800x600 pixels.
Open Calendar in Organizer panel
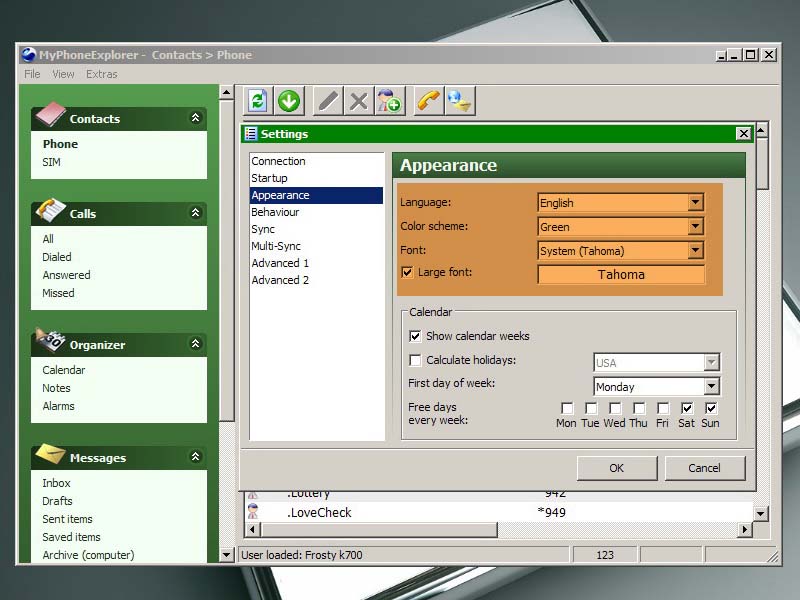click(64, 370)
